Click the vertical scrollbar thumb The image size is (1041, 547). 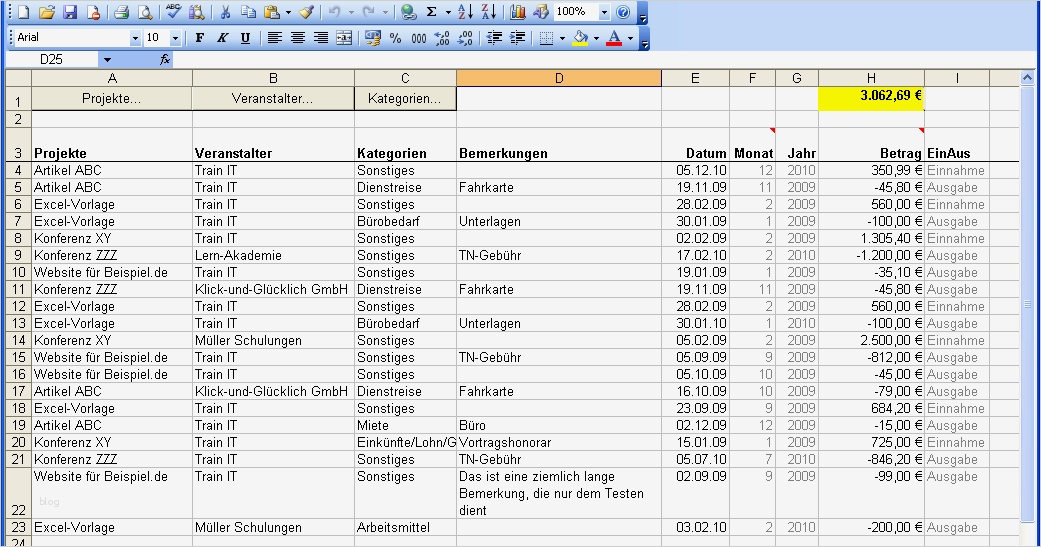1028,304
